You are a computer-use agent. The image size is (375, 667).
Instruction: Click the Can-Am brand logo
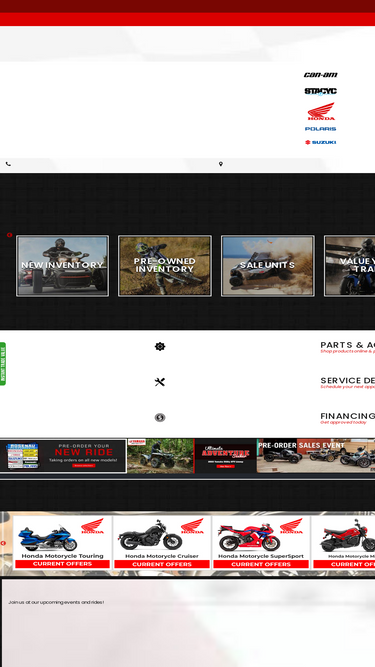[321, 75]
